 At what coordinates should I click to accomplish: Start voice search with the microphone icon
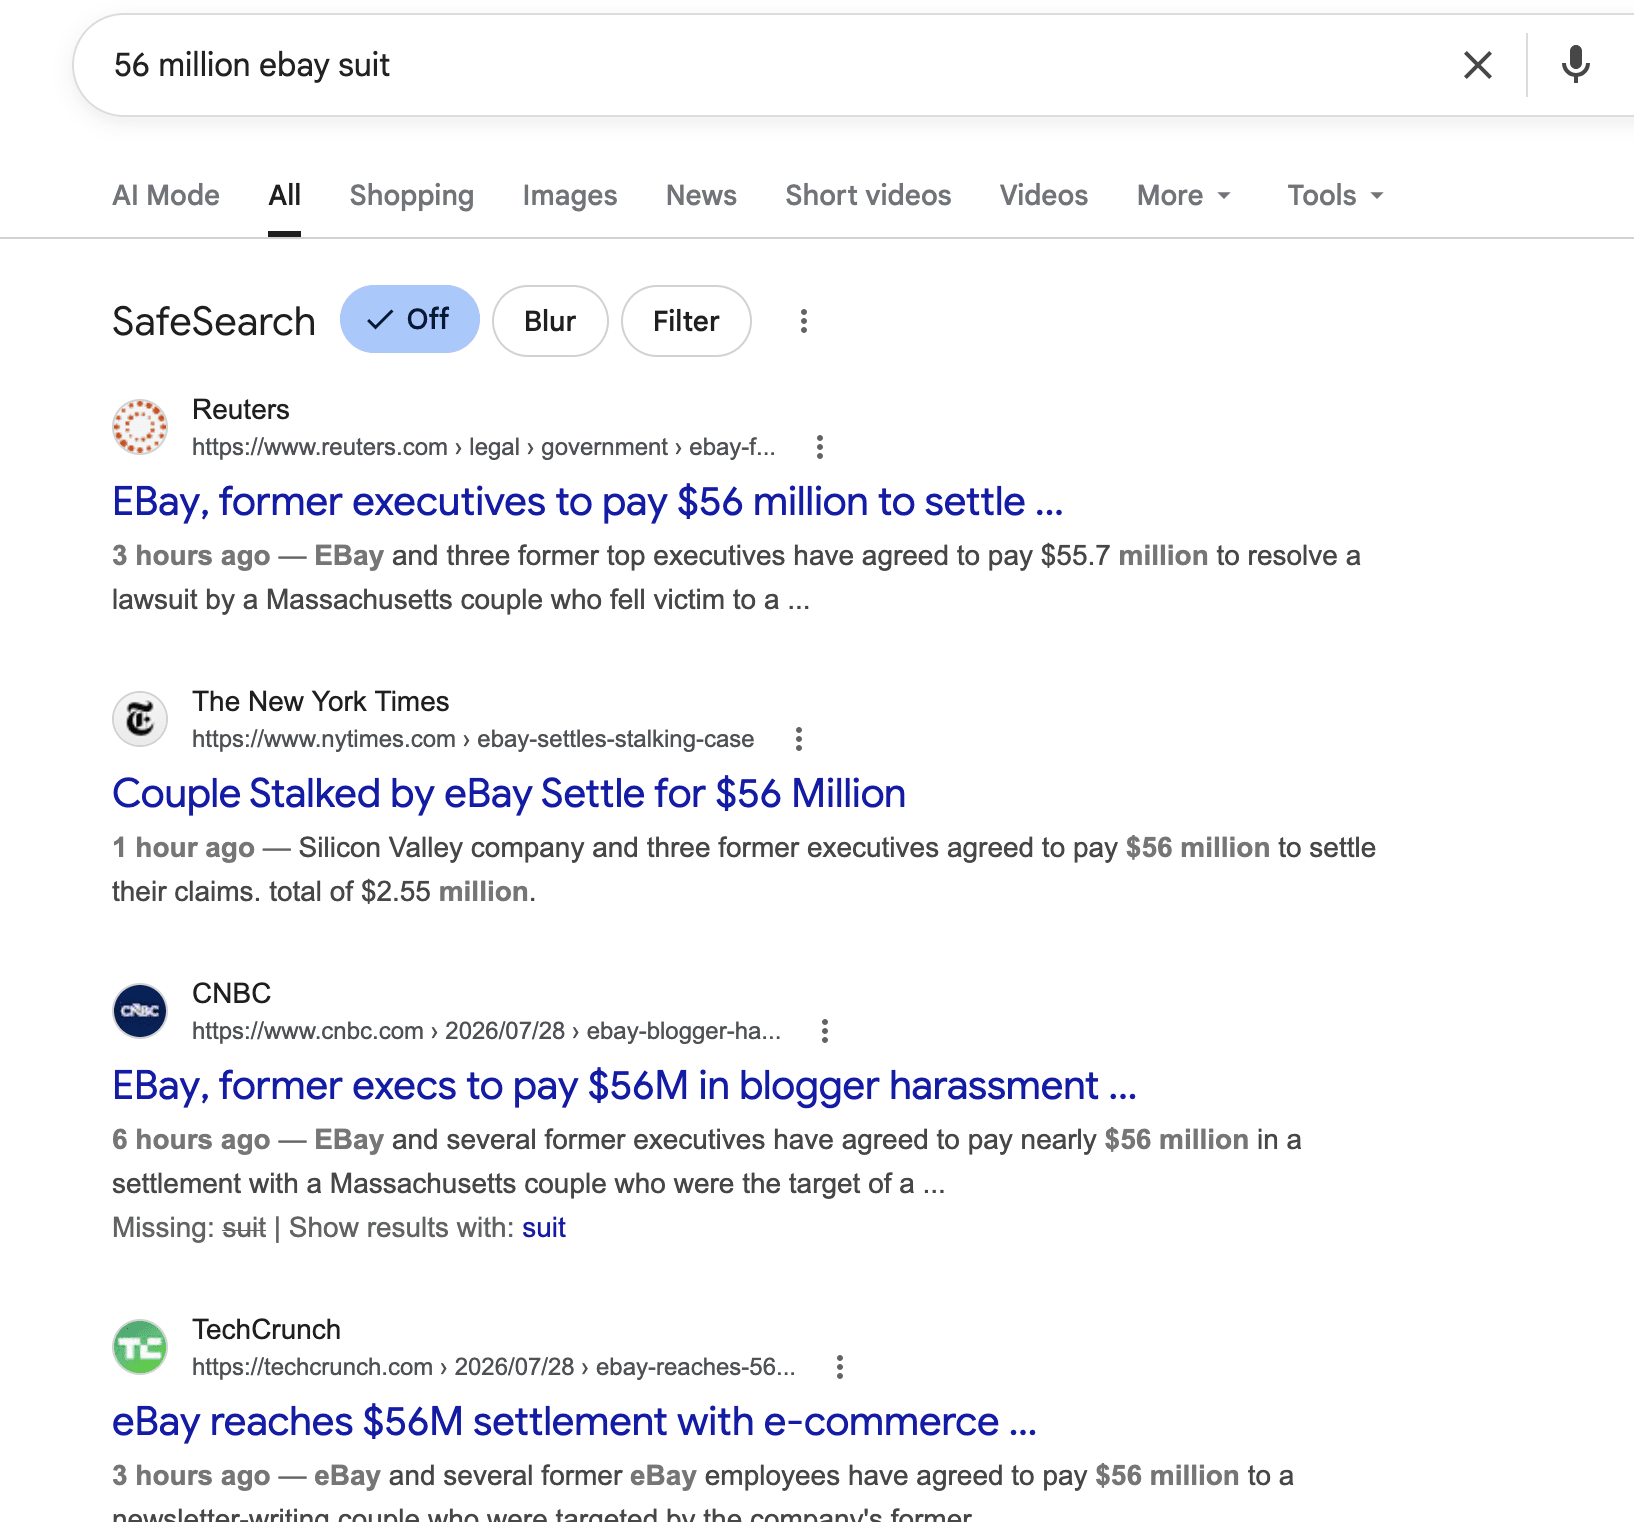coord(1575,65)
